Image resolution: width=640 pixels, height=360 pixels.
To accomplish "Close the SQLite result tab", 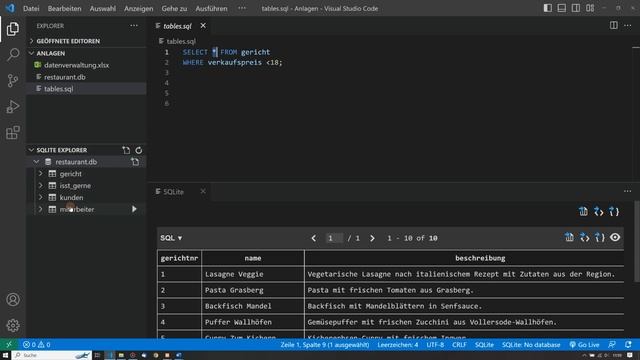I will tap(203, 191).
